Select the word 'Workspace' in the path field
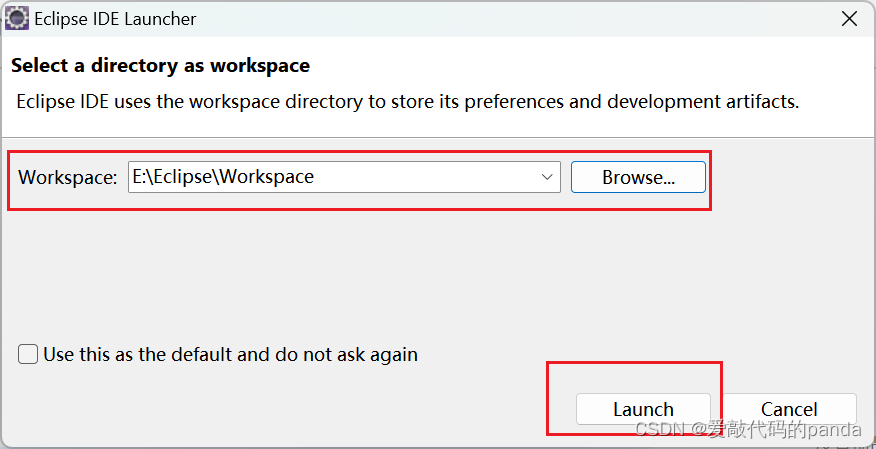Image resolution: width=876 pixels, height=449 pixels. tap(266, 176)
